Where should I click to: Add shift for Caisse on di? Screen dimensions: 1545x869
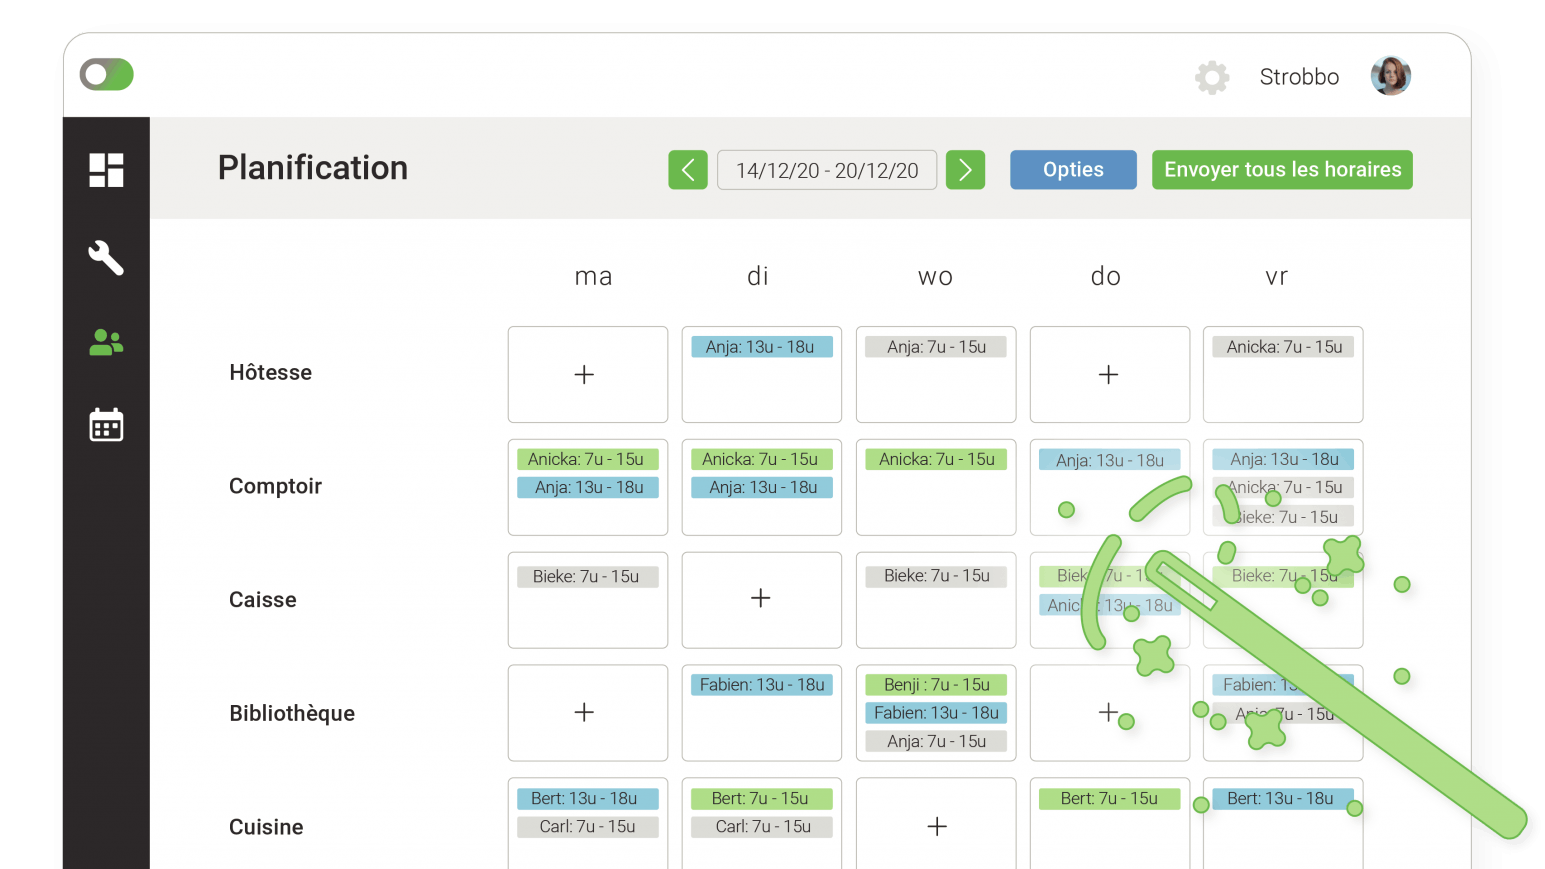[761, 598]
